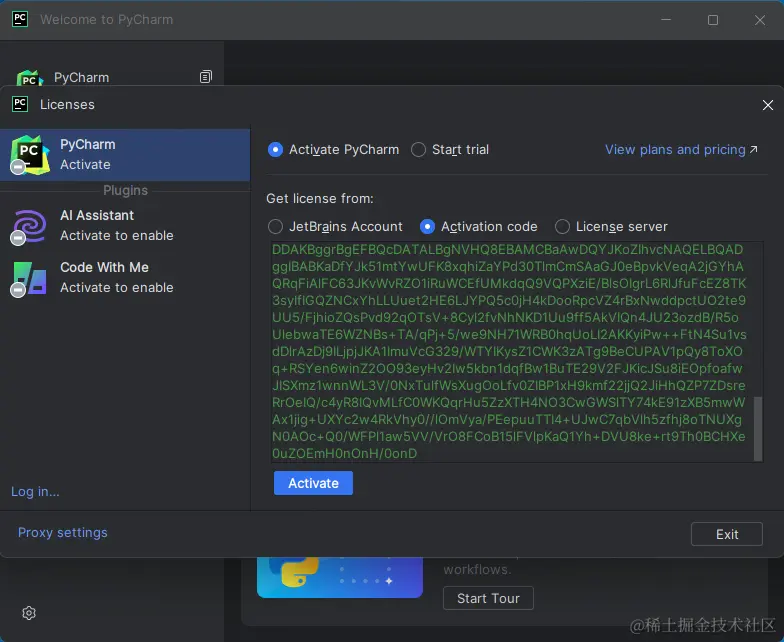Select Code With Me plugin entry

125,278
